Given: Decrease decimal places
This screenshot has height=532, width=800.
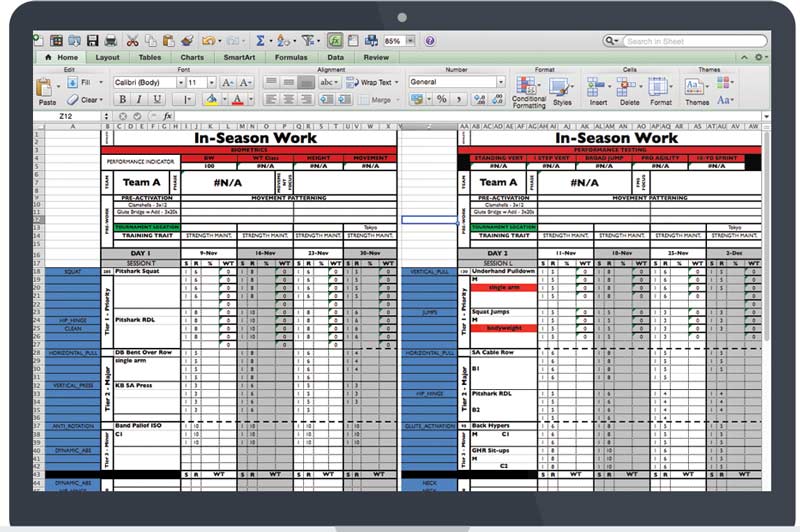Looking at the screenshot, I should point(497,99).
